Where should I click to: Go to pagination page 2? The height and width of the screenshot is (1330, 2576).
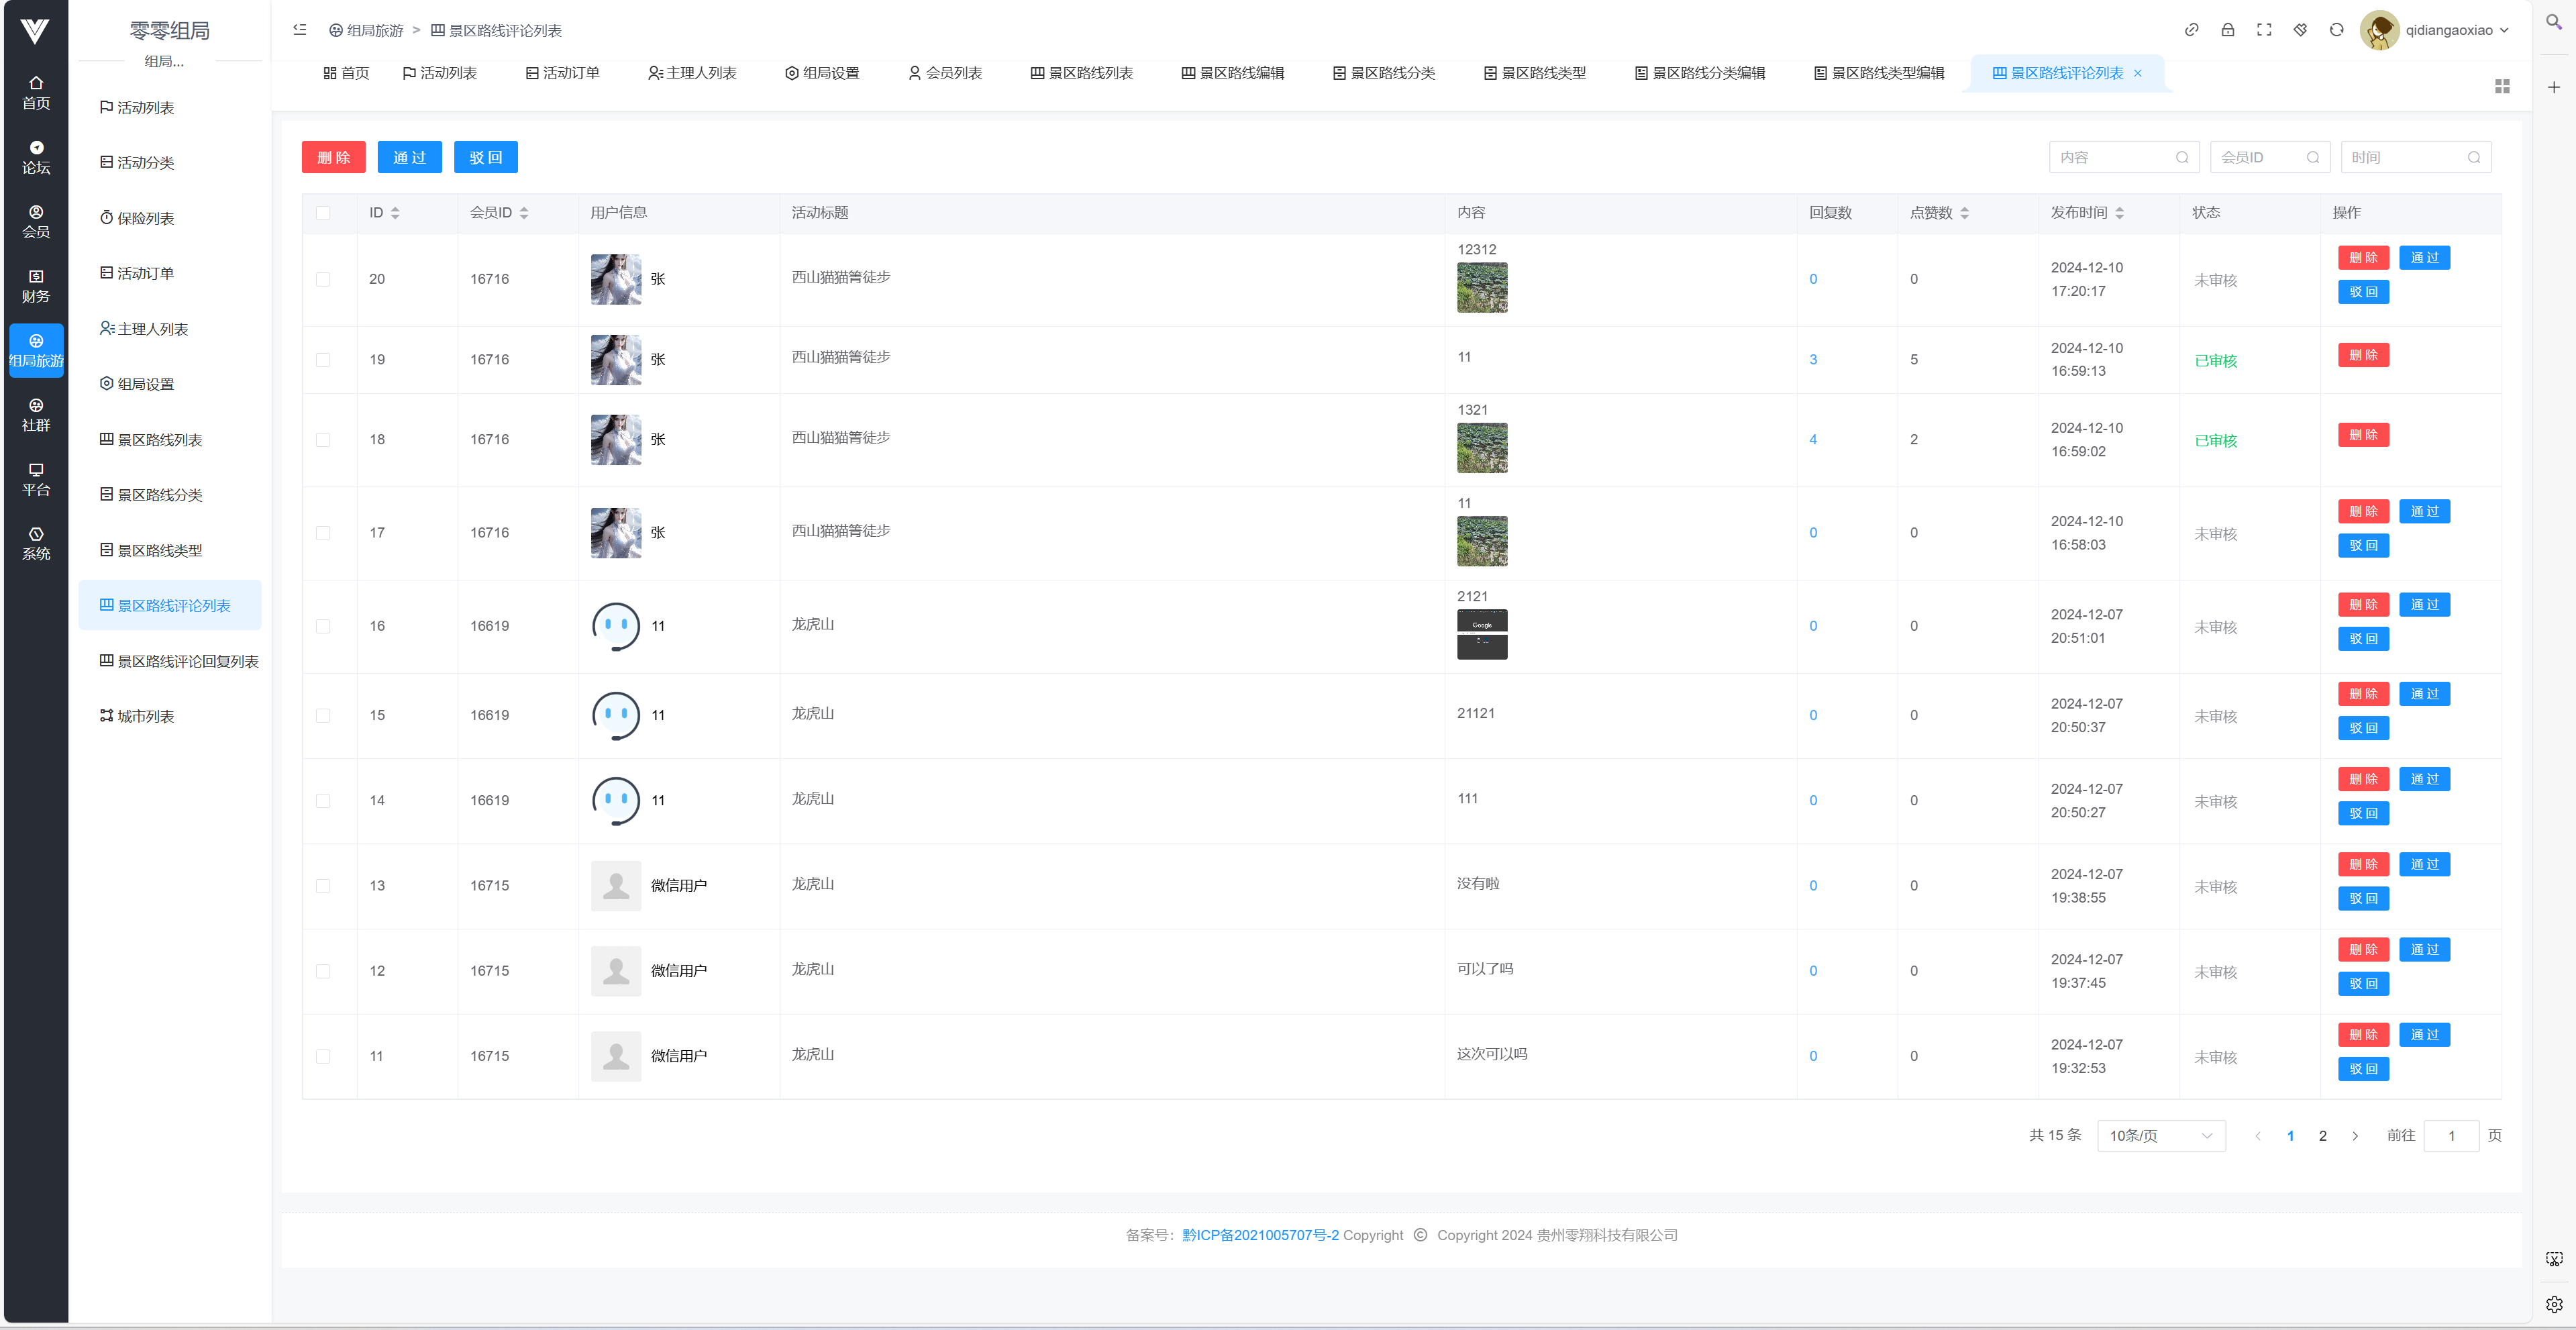pos(2322,1135)
